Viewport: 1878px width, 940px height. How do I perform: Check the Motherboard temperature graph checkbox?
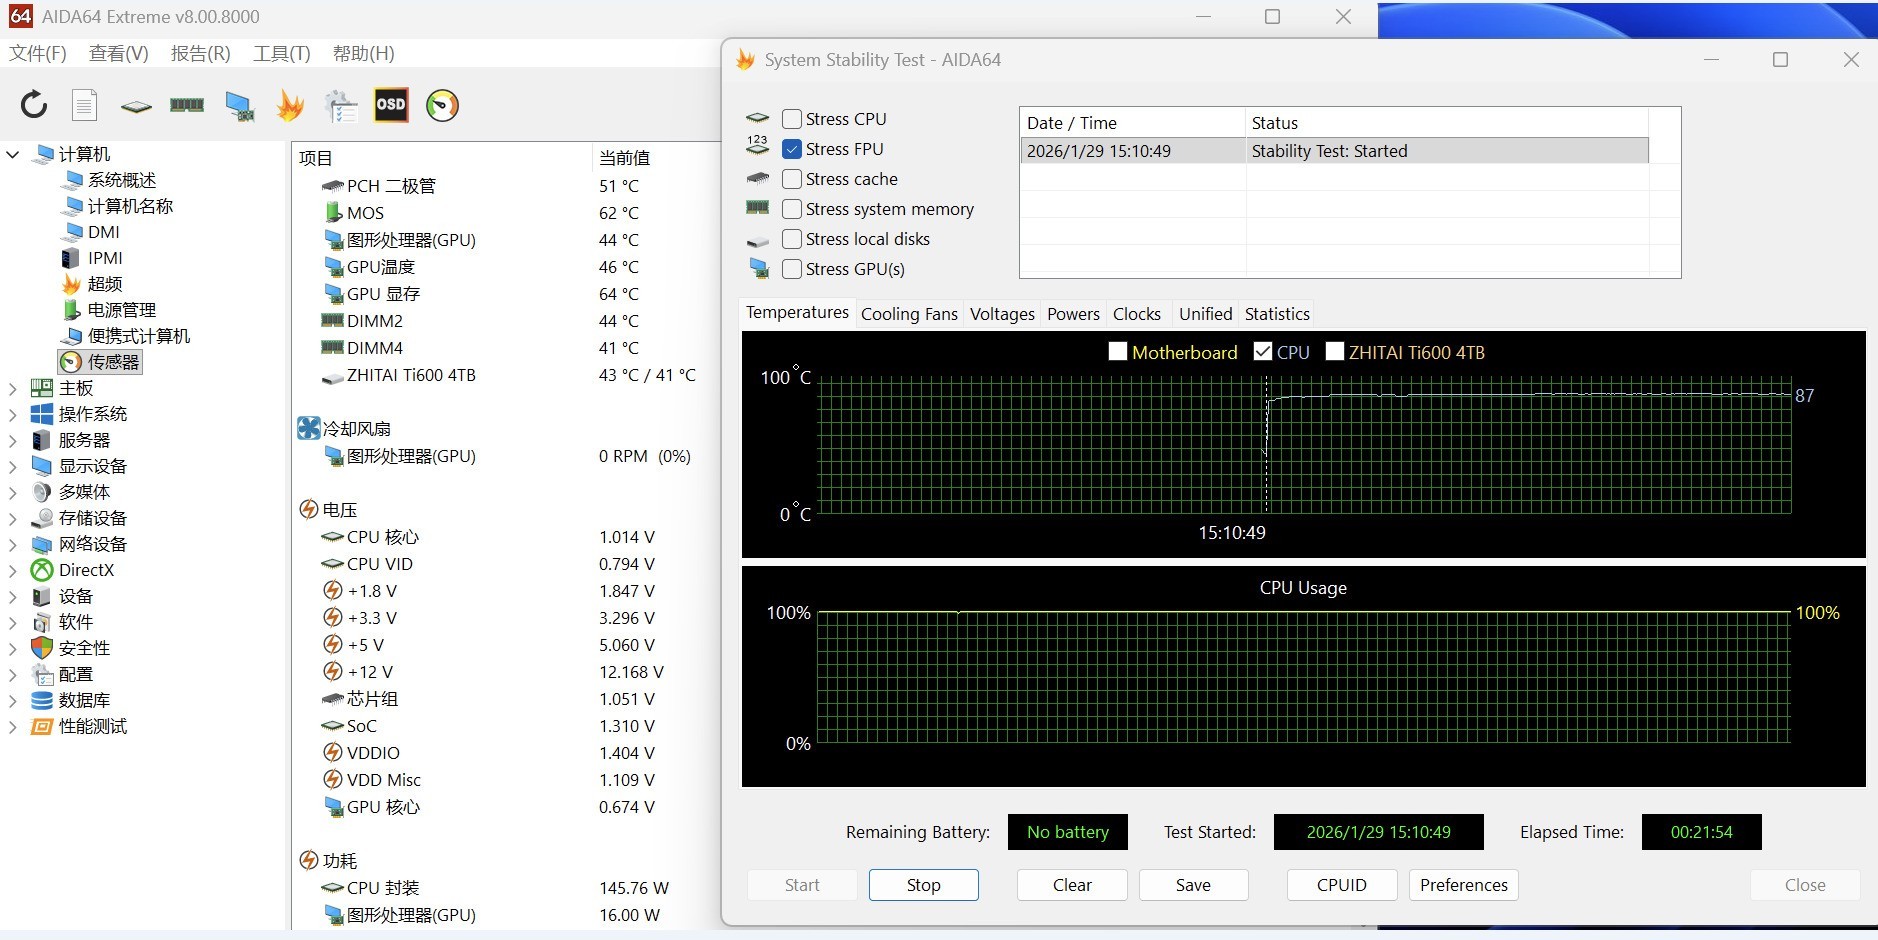[x=1117, y=351]
